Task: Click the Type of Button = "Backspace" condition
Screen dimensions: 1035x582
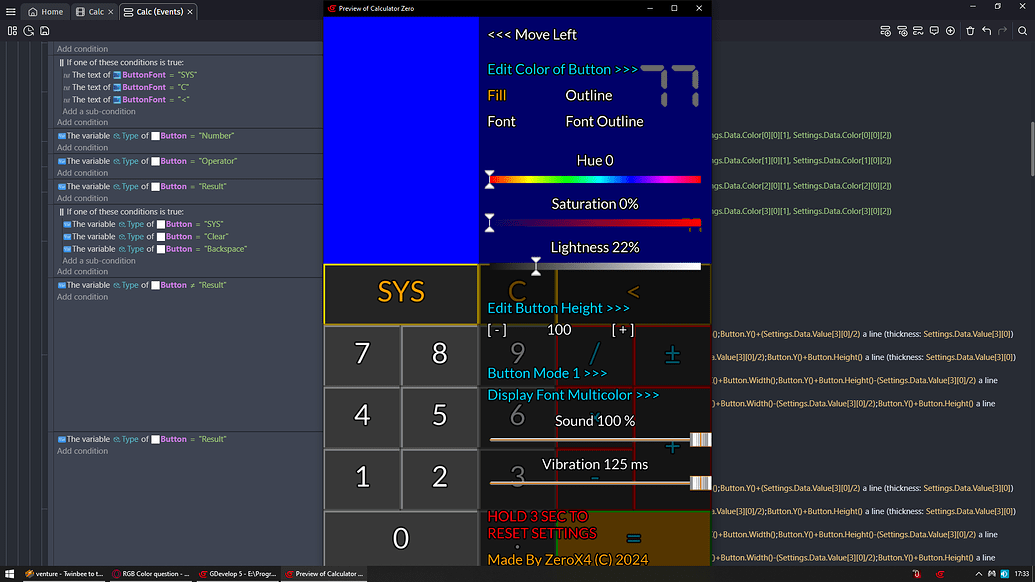Action: point(154,249)
